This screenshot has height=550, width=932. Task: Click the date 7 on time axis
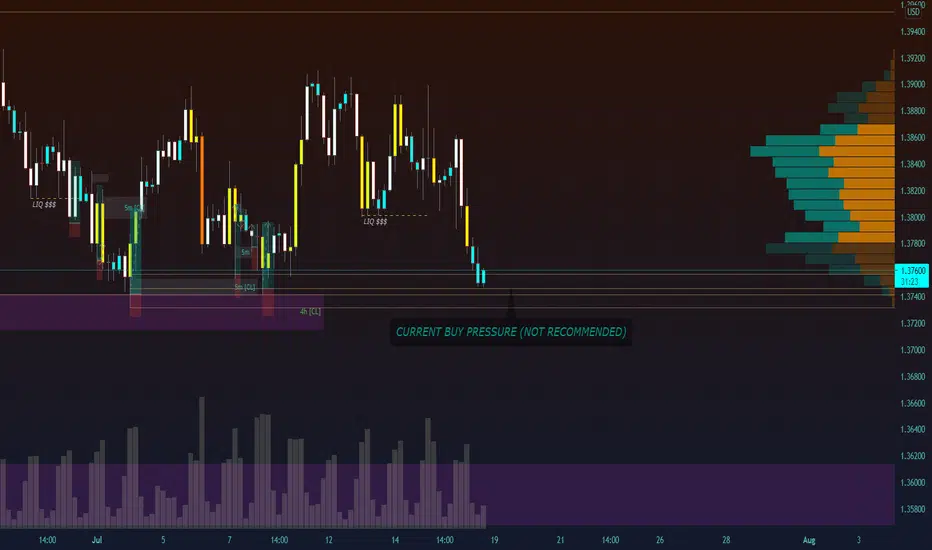point(229,540)
